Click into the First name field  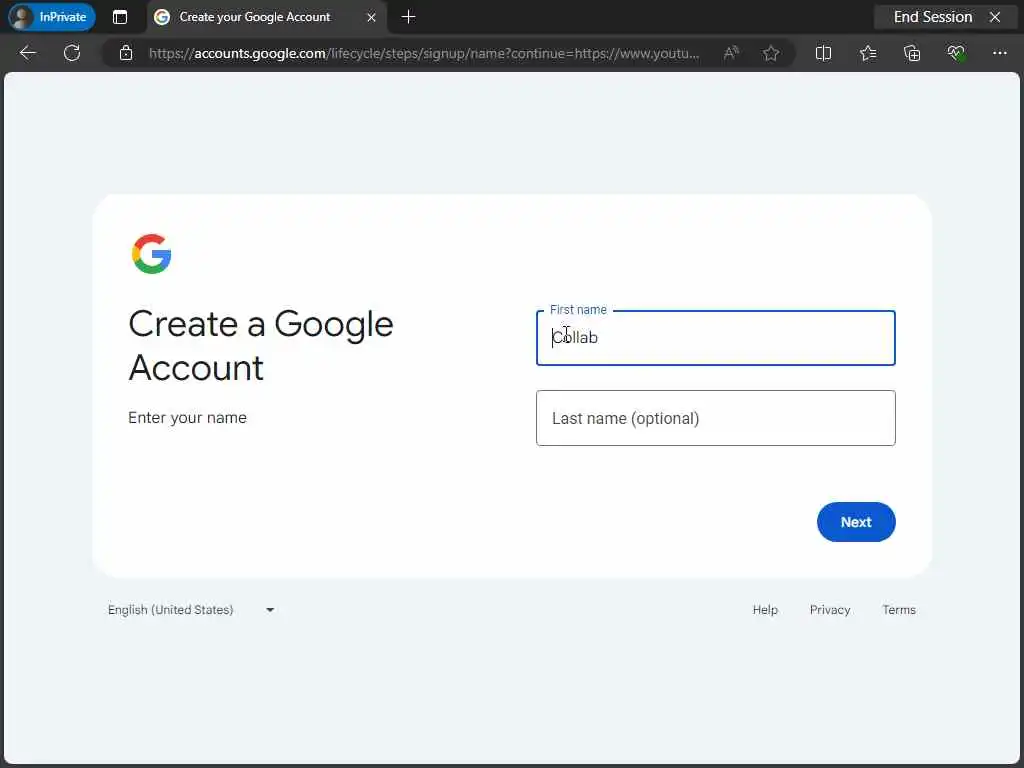tap(716, 338)
